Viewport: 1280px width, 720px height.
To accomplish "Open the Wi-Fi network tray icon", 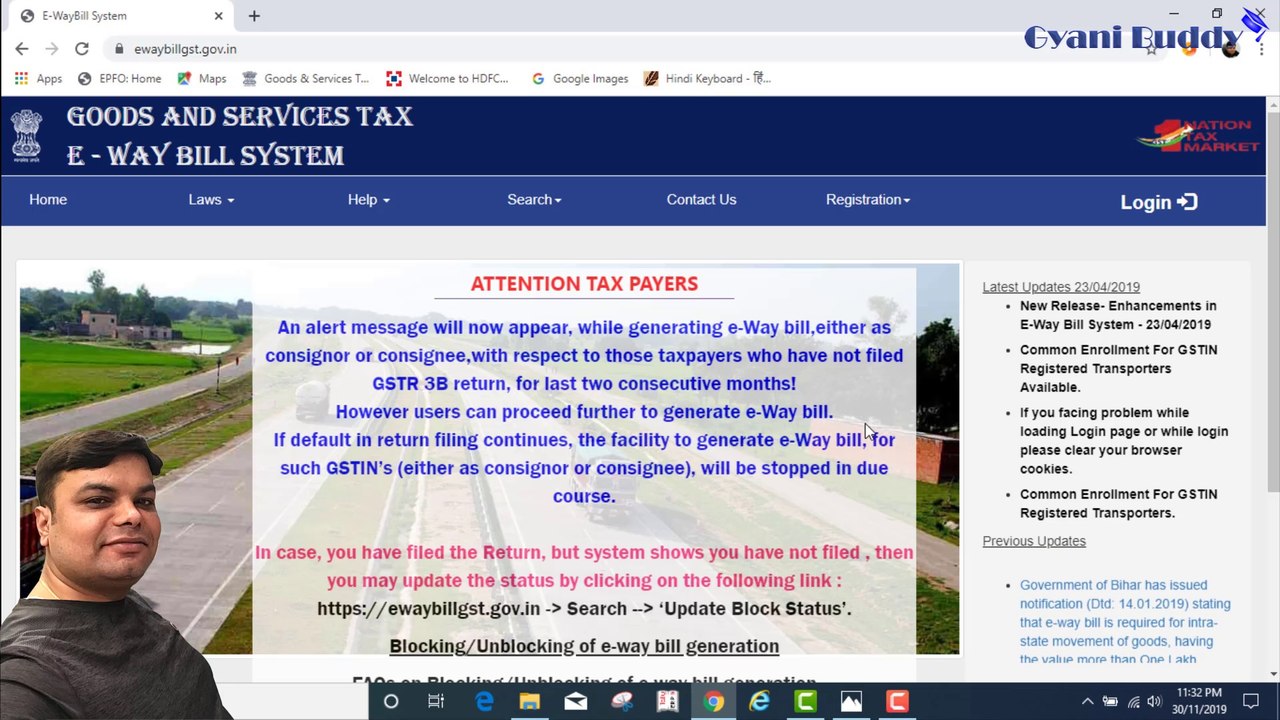I will click(x=1133, y=702).
